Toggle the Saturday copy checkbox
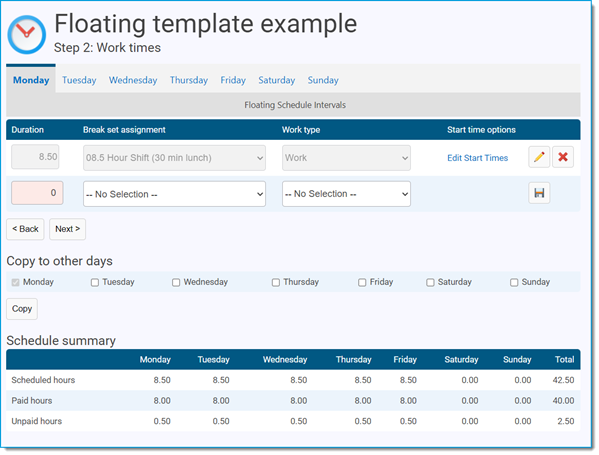Image resolution: width=599 pixels, height=455 pixels. (430, 282)
